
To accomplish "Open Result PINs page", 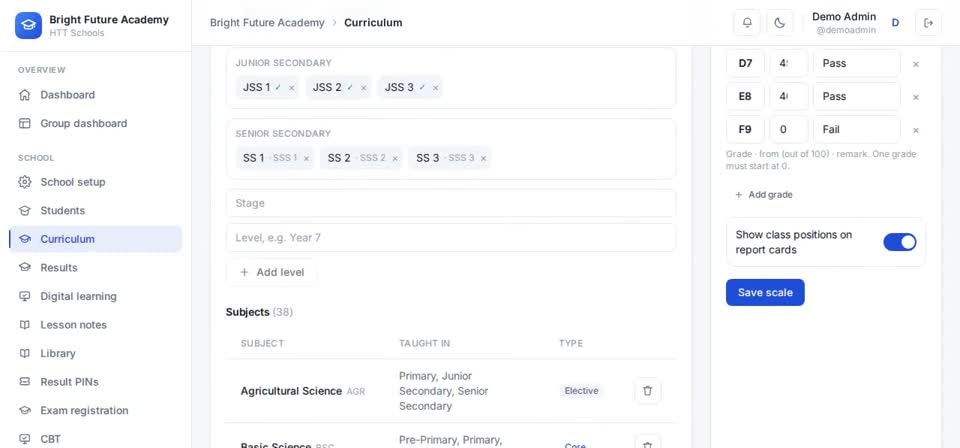I will pos(96,382).
